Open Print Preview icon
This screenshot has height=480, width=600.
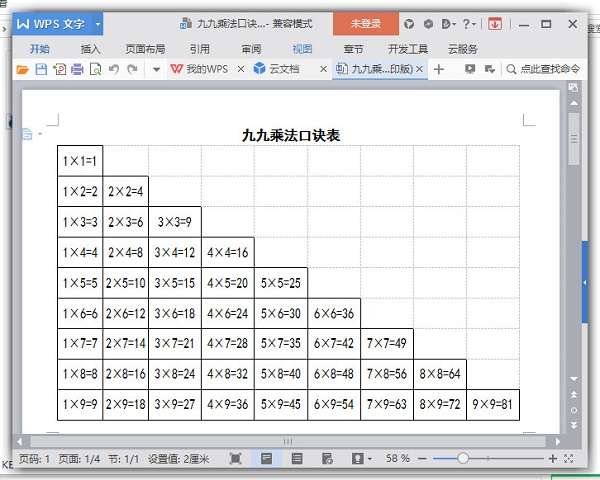(95, 69)
